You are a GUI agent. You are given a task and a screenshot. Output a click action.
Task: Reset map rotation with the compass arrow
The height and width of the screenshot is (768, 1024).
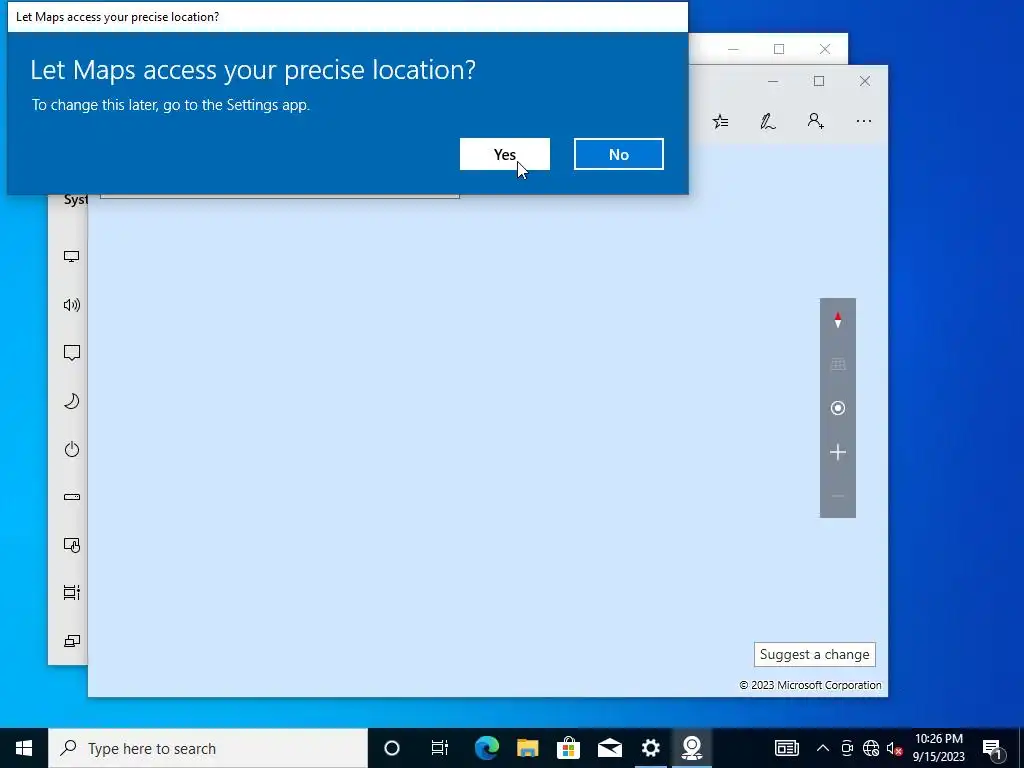pos(838,320)
